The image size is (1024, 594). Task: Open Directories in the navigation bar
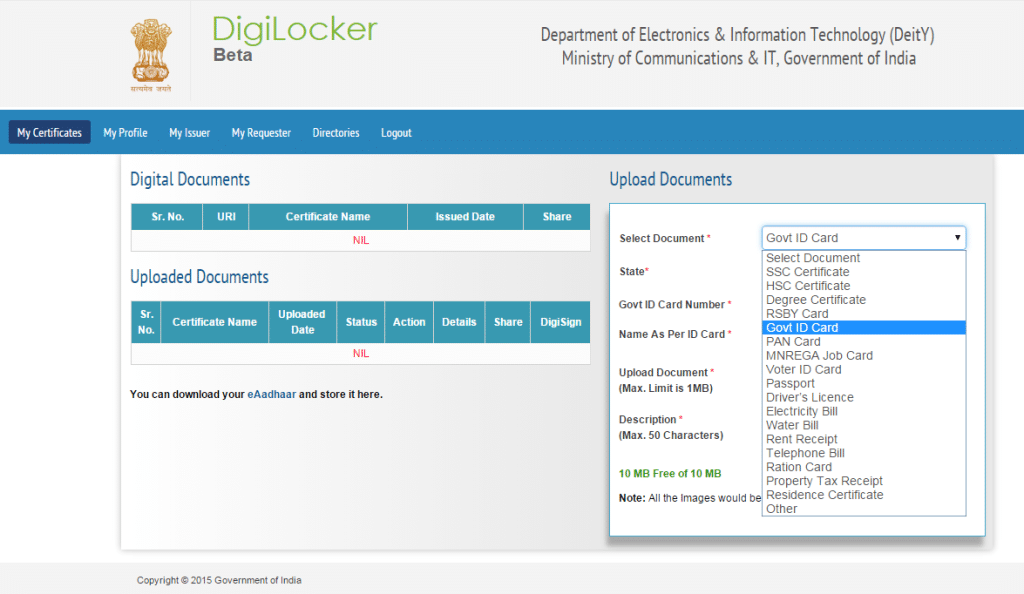(x=336, y=133)
